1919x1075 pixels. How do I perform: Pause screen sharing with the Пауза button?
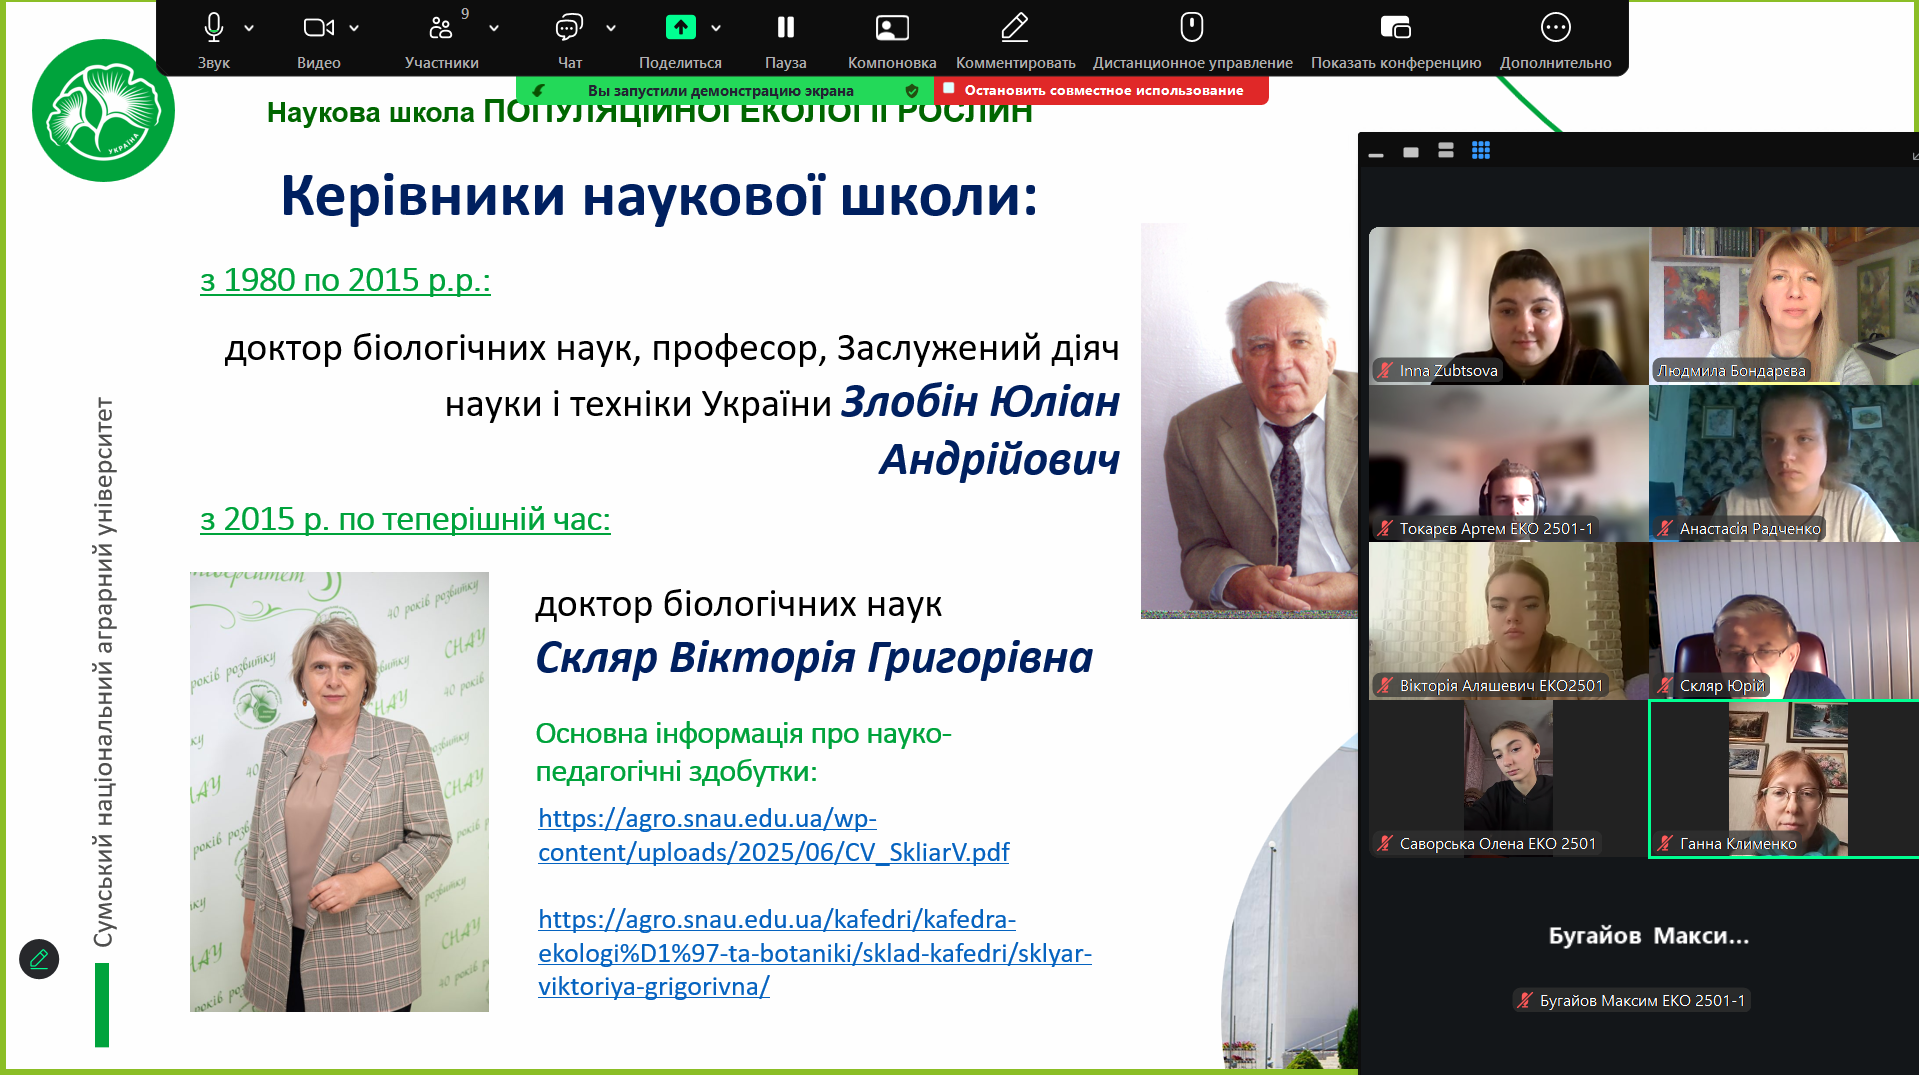pyautogui.click(x=785, y=28)
